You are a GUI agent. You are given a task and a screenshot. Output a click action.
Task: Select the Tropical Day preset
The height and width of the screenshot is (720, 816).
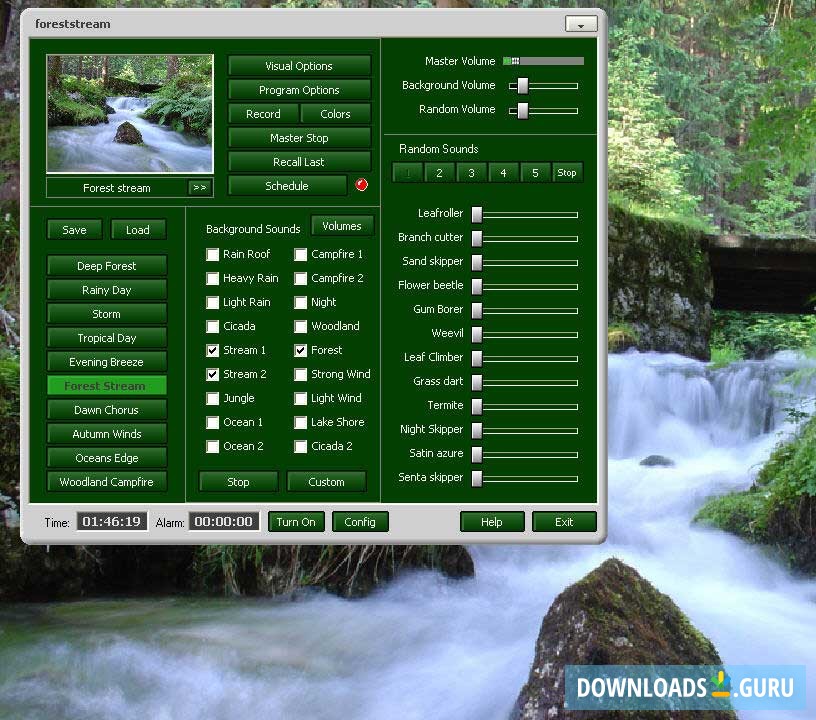pos(107,338)
